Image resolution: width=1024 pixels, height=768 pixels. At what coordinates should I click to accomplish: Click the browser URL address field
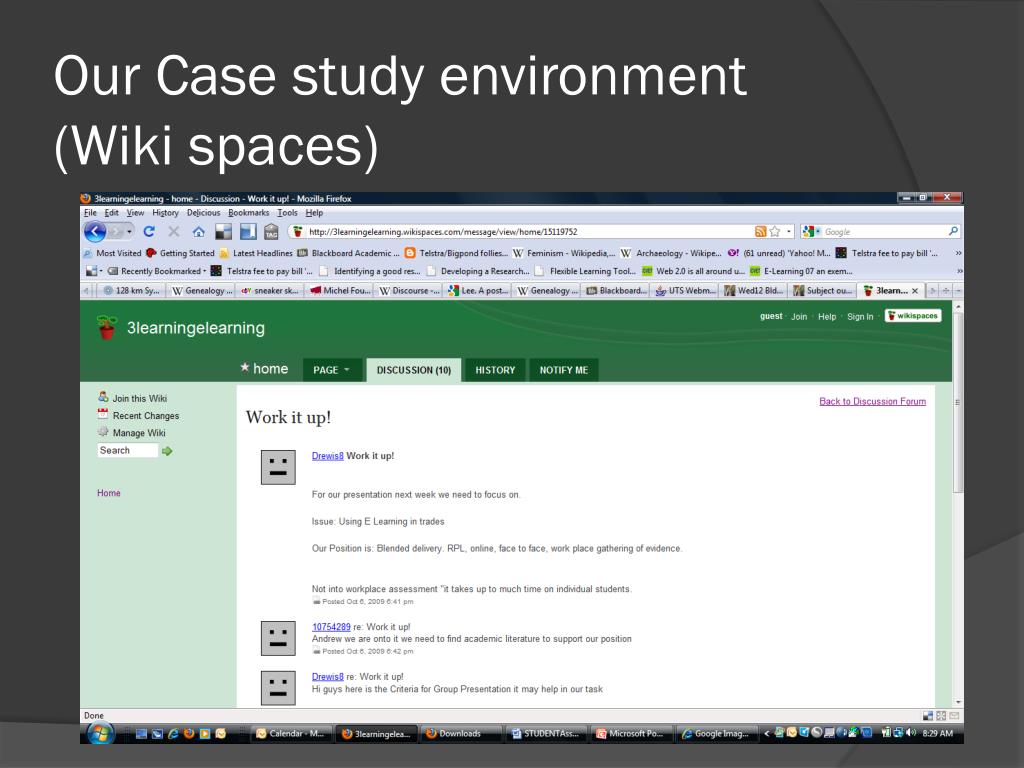(x=520, y=232)
